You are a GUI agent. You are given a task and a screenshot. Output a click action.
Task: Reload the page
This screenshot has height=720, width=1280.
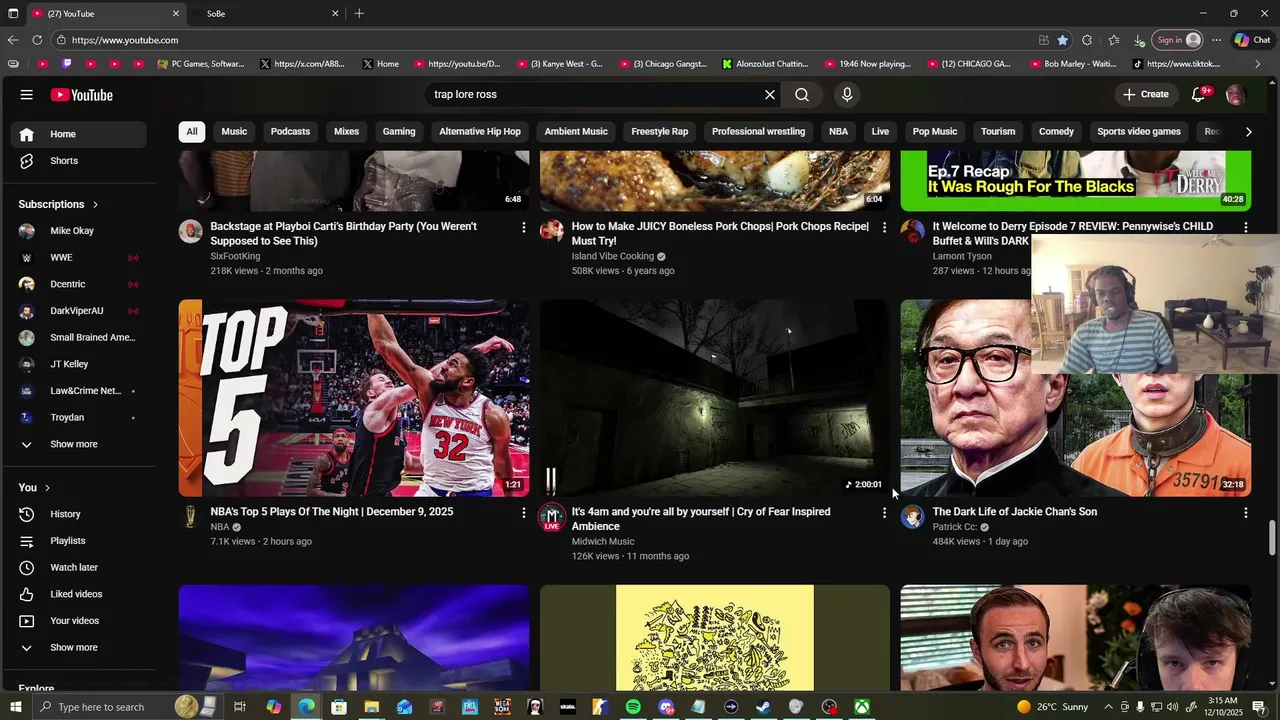[x=37, y=40]
